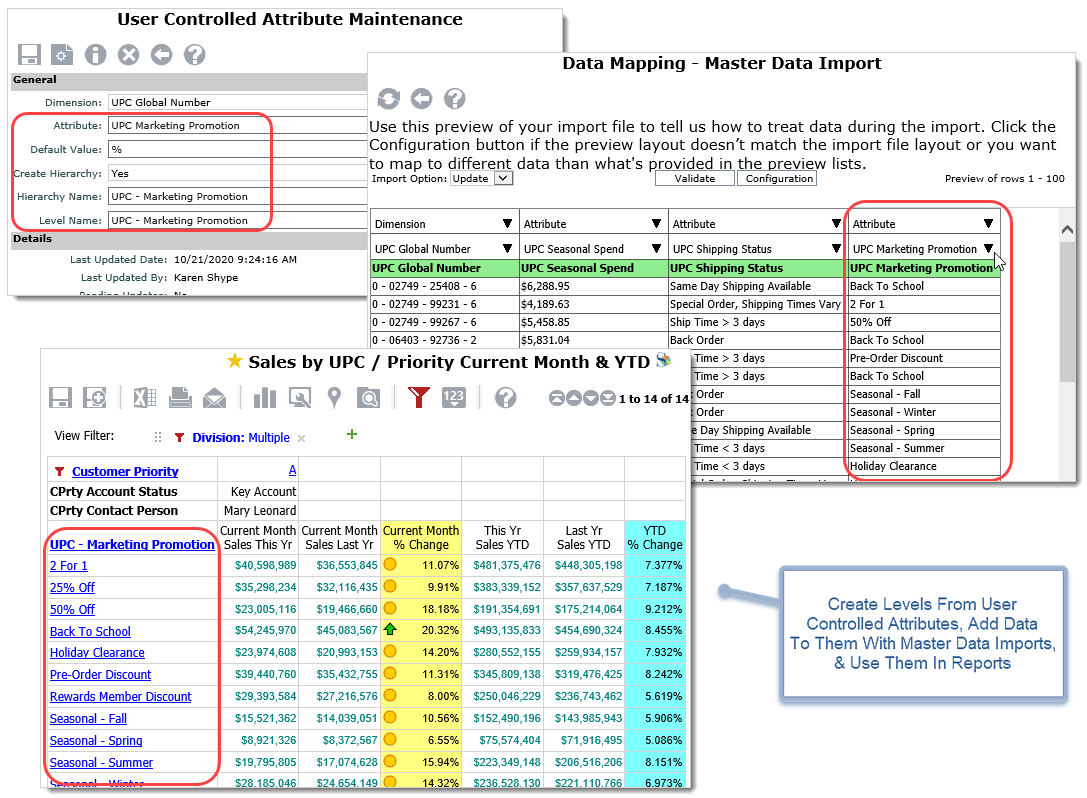Expand the UPC Marketing Promotion column dropdown

point(988,249)
